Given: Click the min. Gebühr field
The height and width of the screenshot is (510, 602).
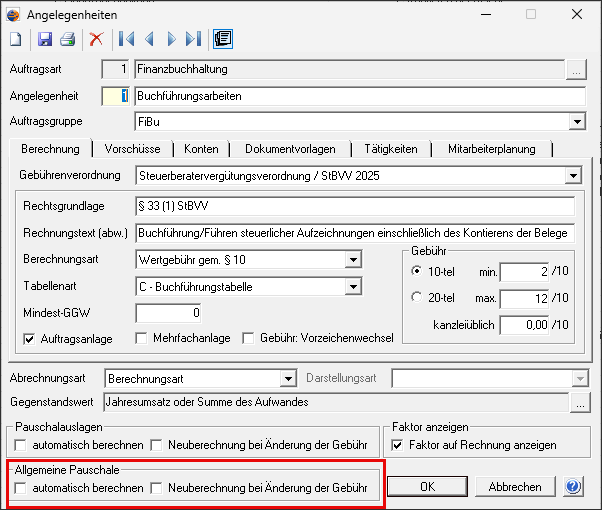Looking at the screenshot, I should coord(524,272).
